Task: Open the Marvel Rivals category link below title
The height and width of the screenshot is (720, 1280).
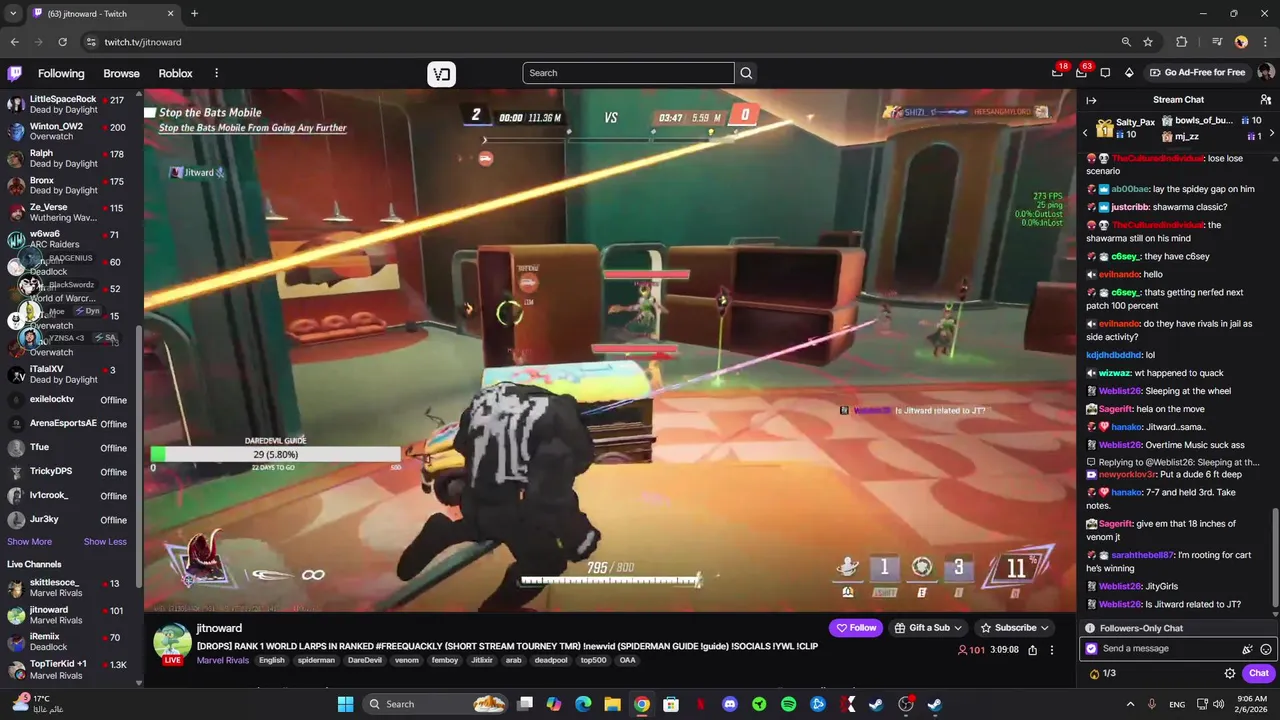Action: [x=223, y=660]
